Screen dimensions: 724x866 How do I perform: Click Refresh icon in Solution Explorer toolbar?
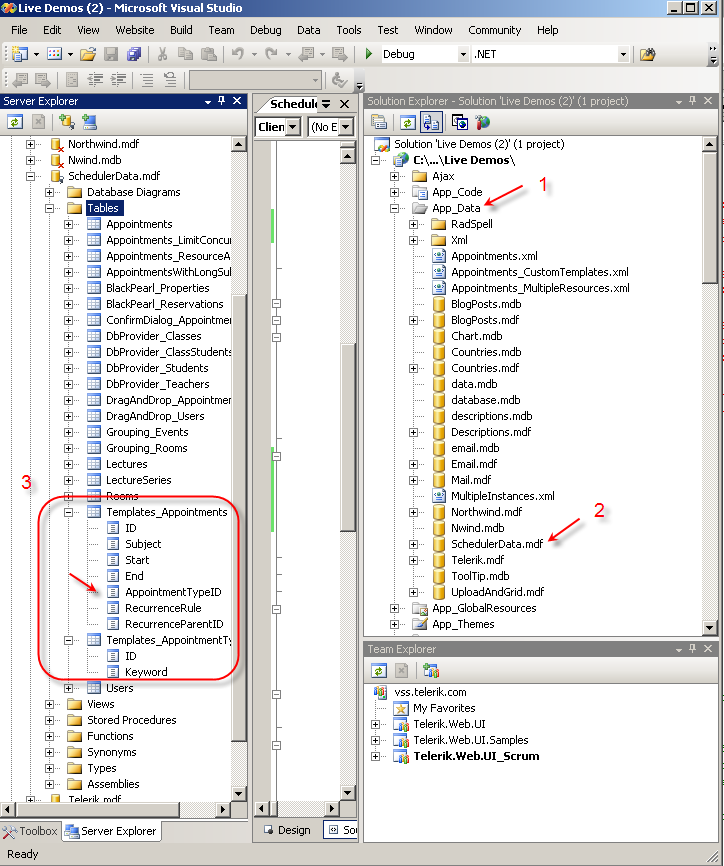coord(408,122)
